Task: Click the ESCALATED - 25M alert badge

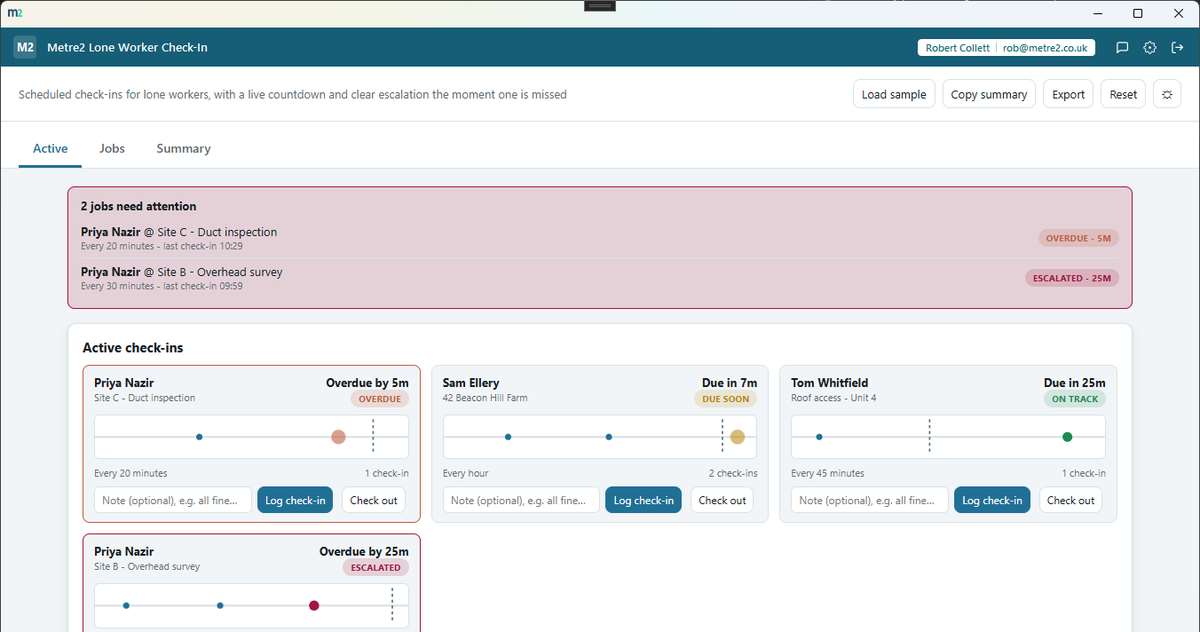Action: point(1072,278)
